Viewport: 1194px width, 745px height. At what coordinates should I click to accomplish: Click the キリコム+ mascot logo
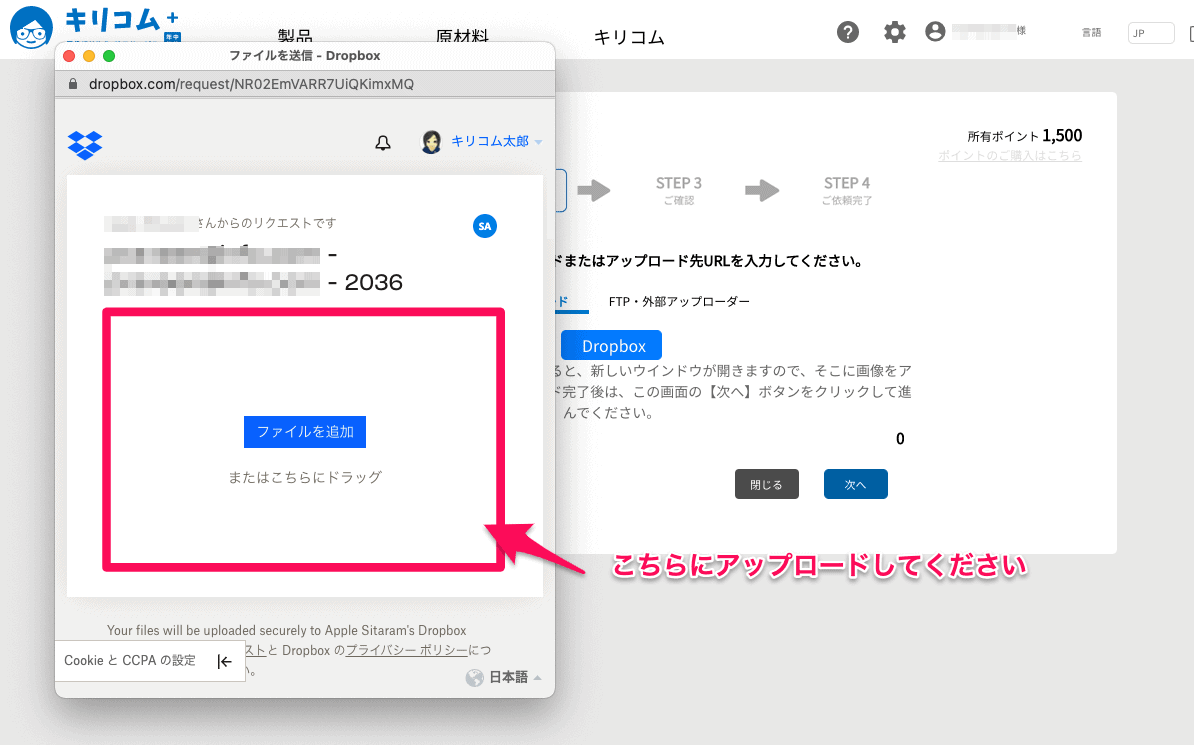31,27
